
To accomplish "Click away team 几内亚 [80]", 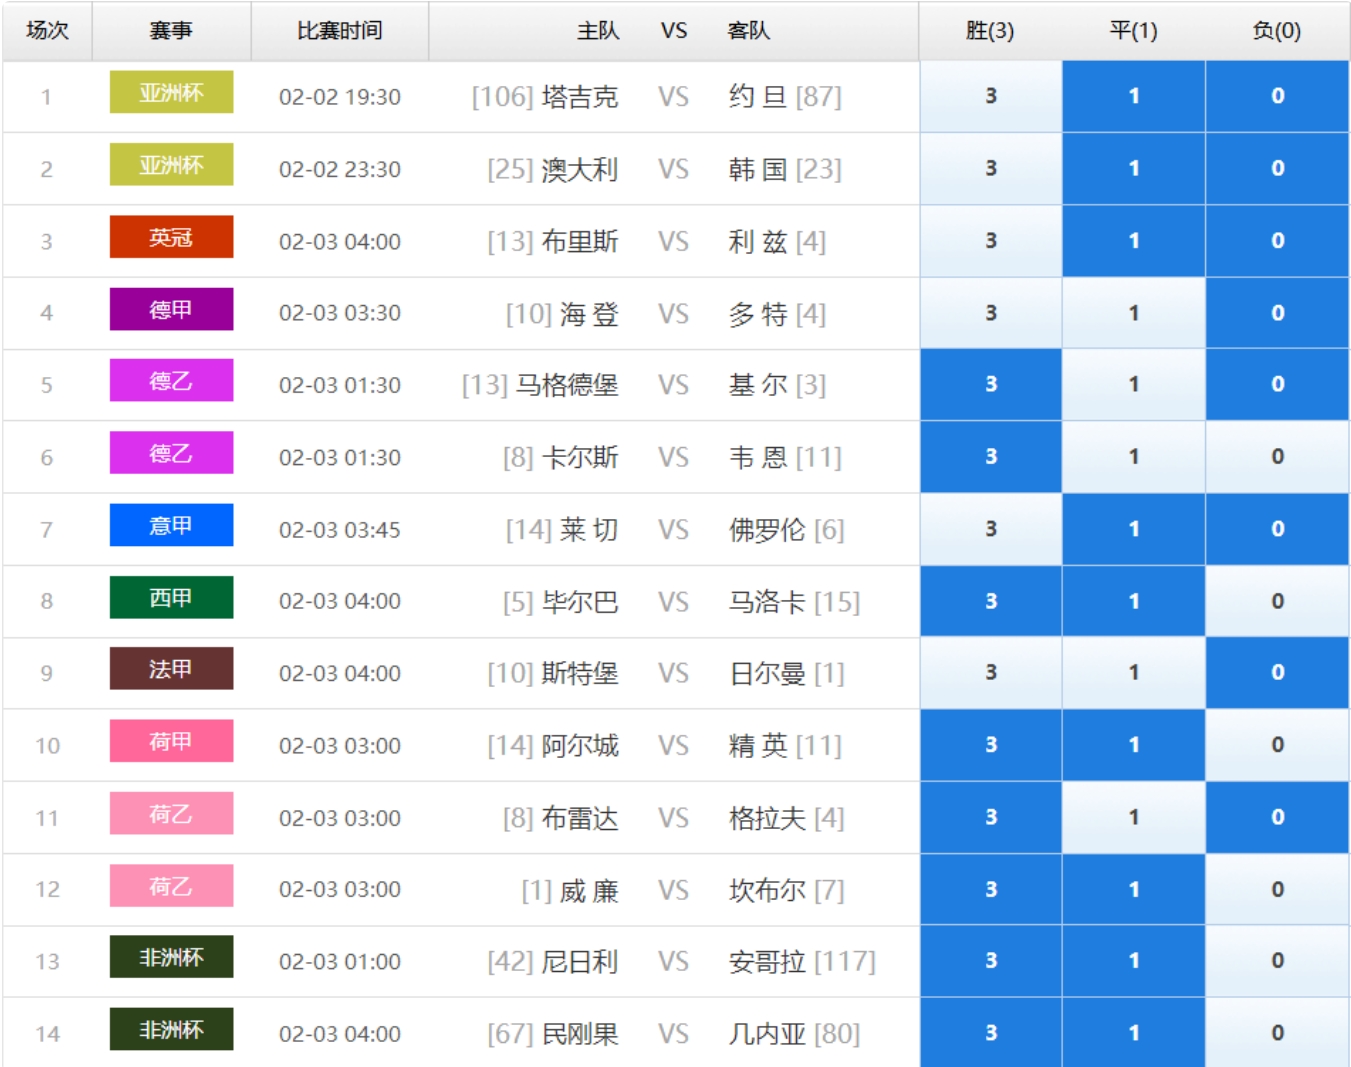I will 795,1034.
